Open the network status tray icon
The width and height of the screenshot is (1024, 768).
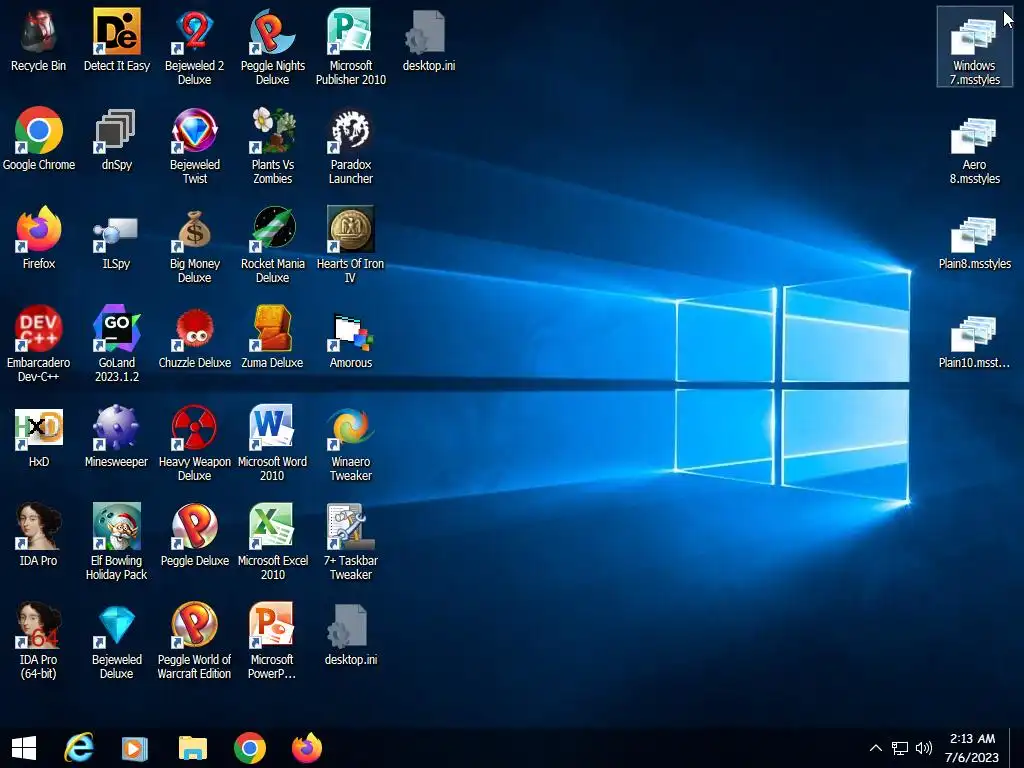(900, 748)
